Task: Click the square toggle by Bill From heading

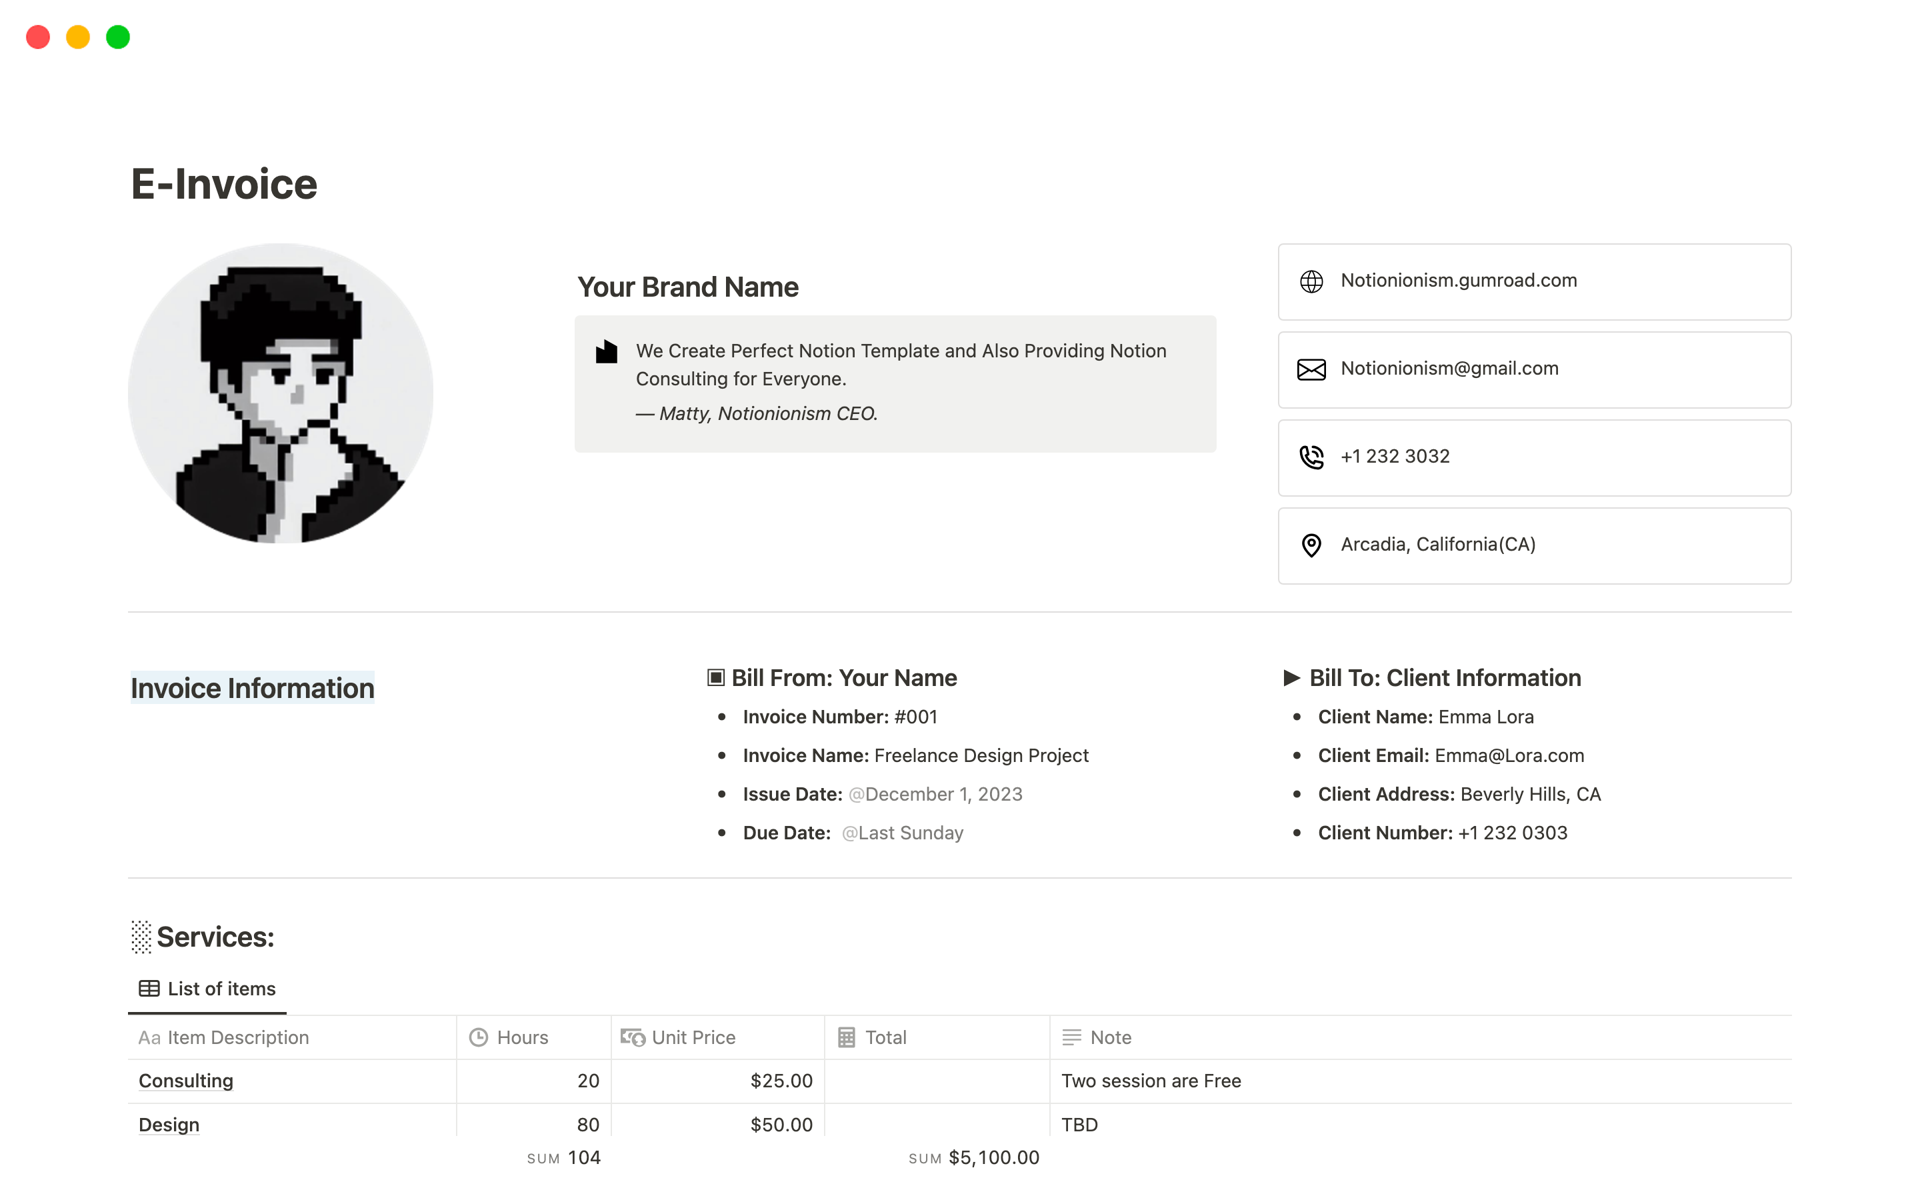Action: click(x=716, y=678)
